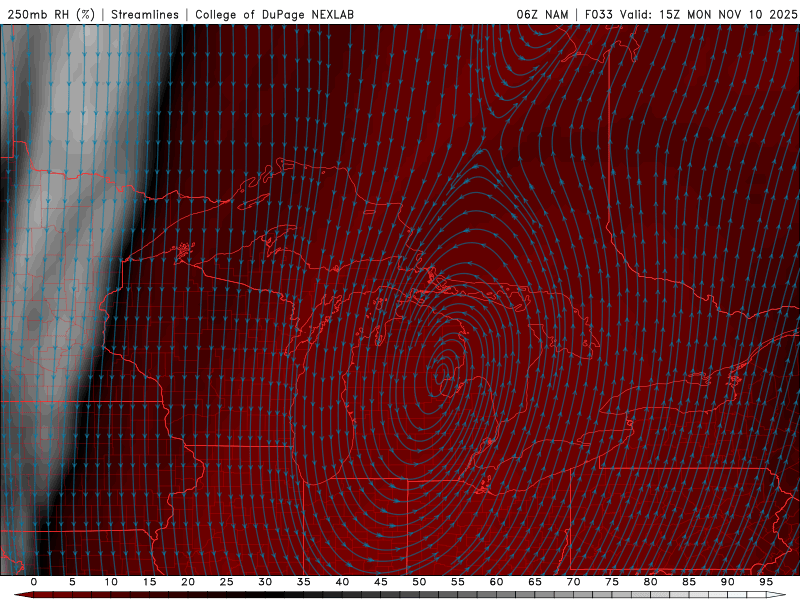Click the streamline vortex center over Michigan

tap(442, 374)
